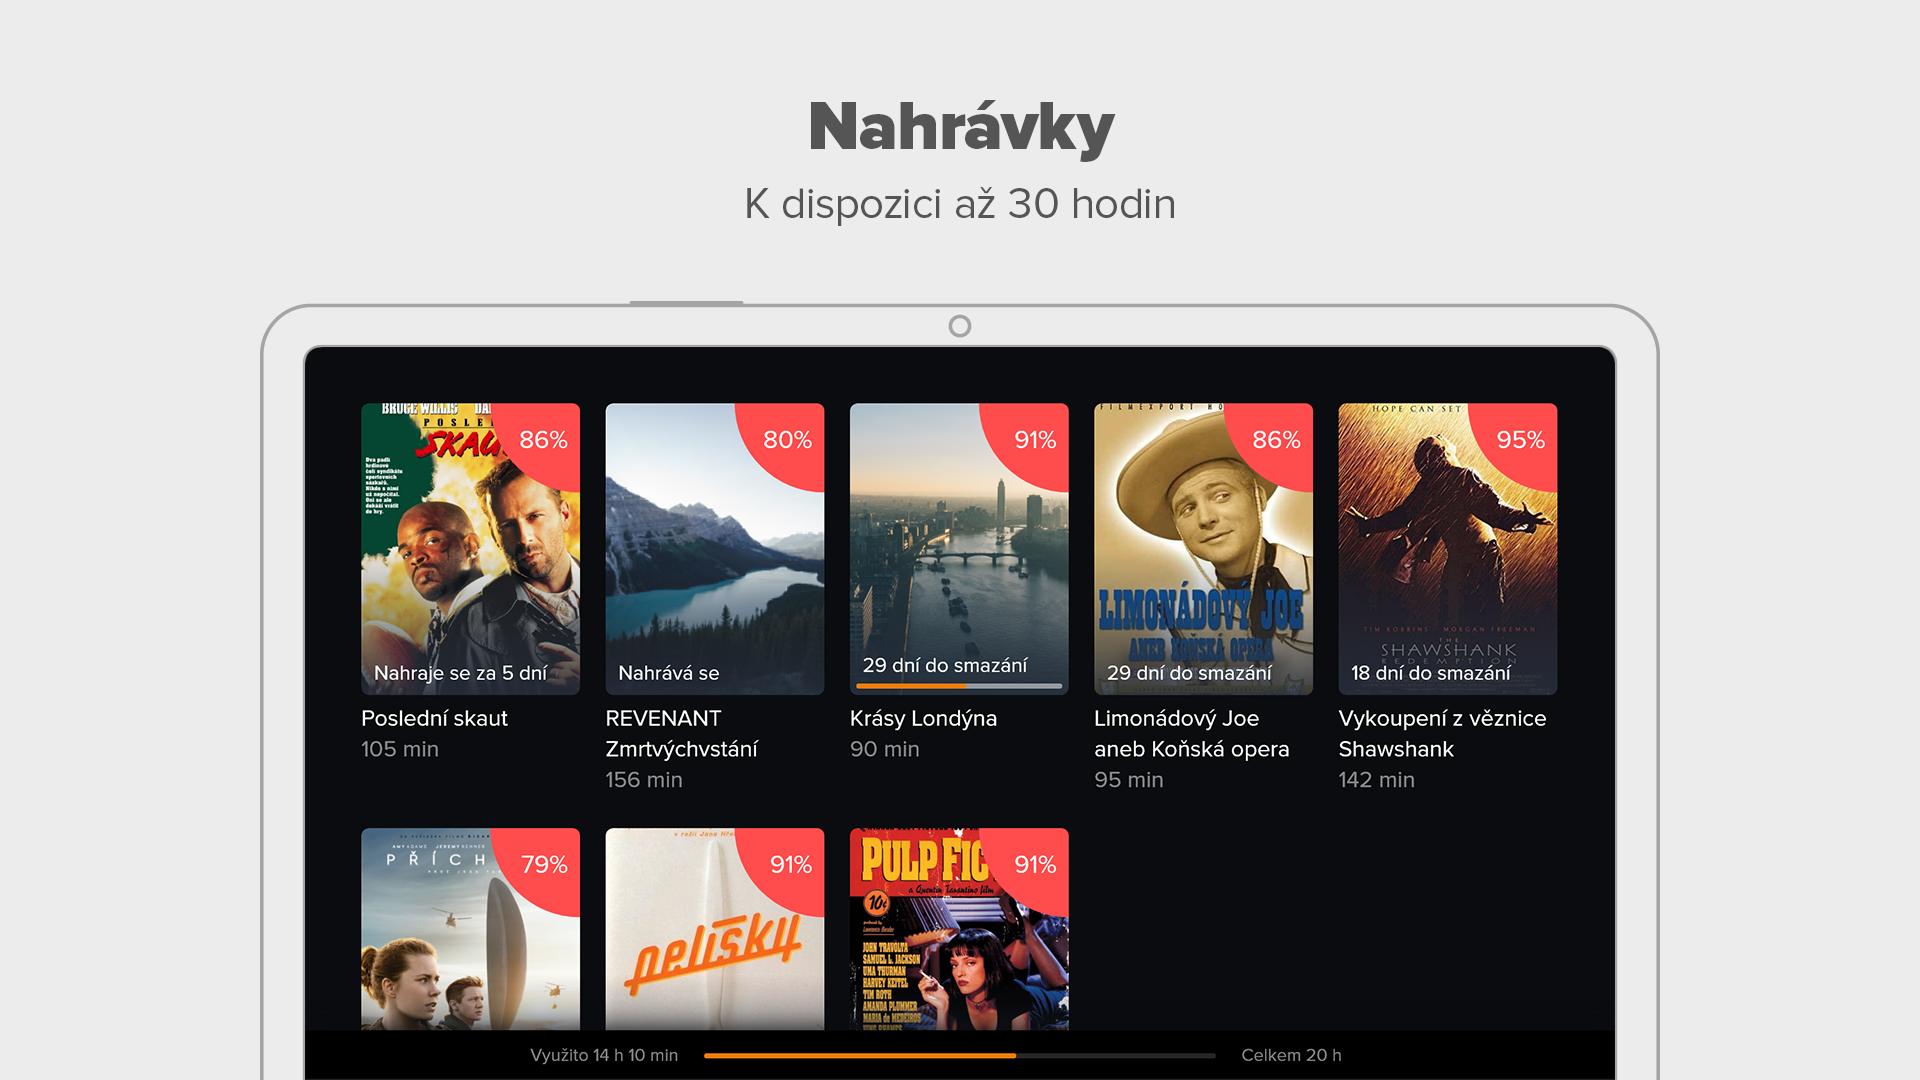Open the Limonádový Joe poster thumbnail
This screenshot has width=1920, height=1080.
click(1203, 549)
